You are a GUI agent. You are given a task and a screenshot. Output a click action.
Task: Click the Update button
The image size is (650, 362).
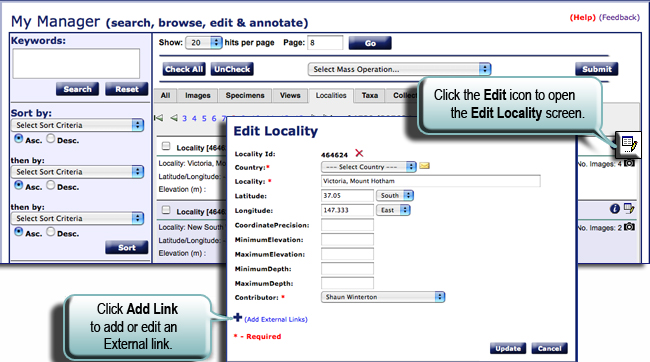pos(508,348)
